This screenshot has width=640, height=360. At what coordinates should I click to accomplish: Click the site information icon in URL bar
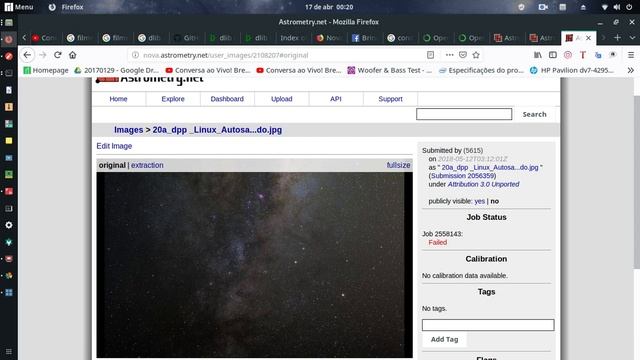135,55
